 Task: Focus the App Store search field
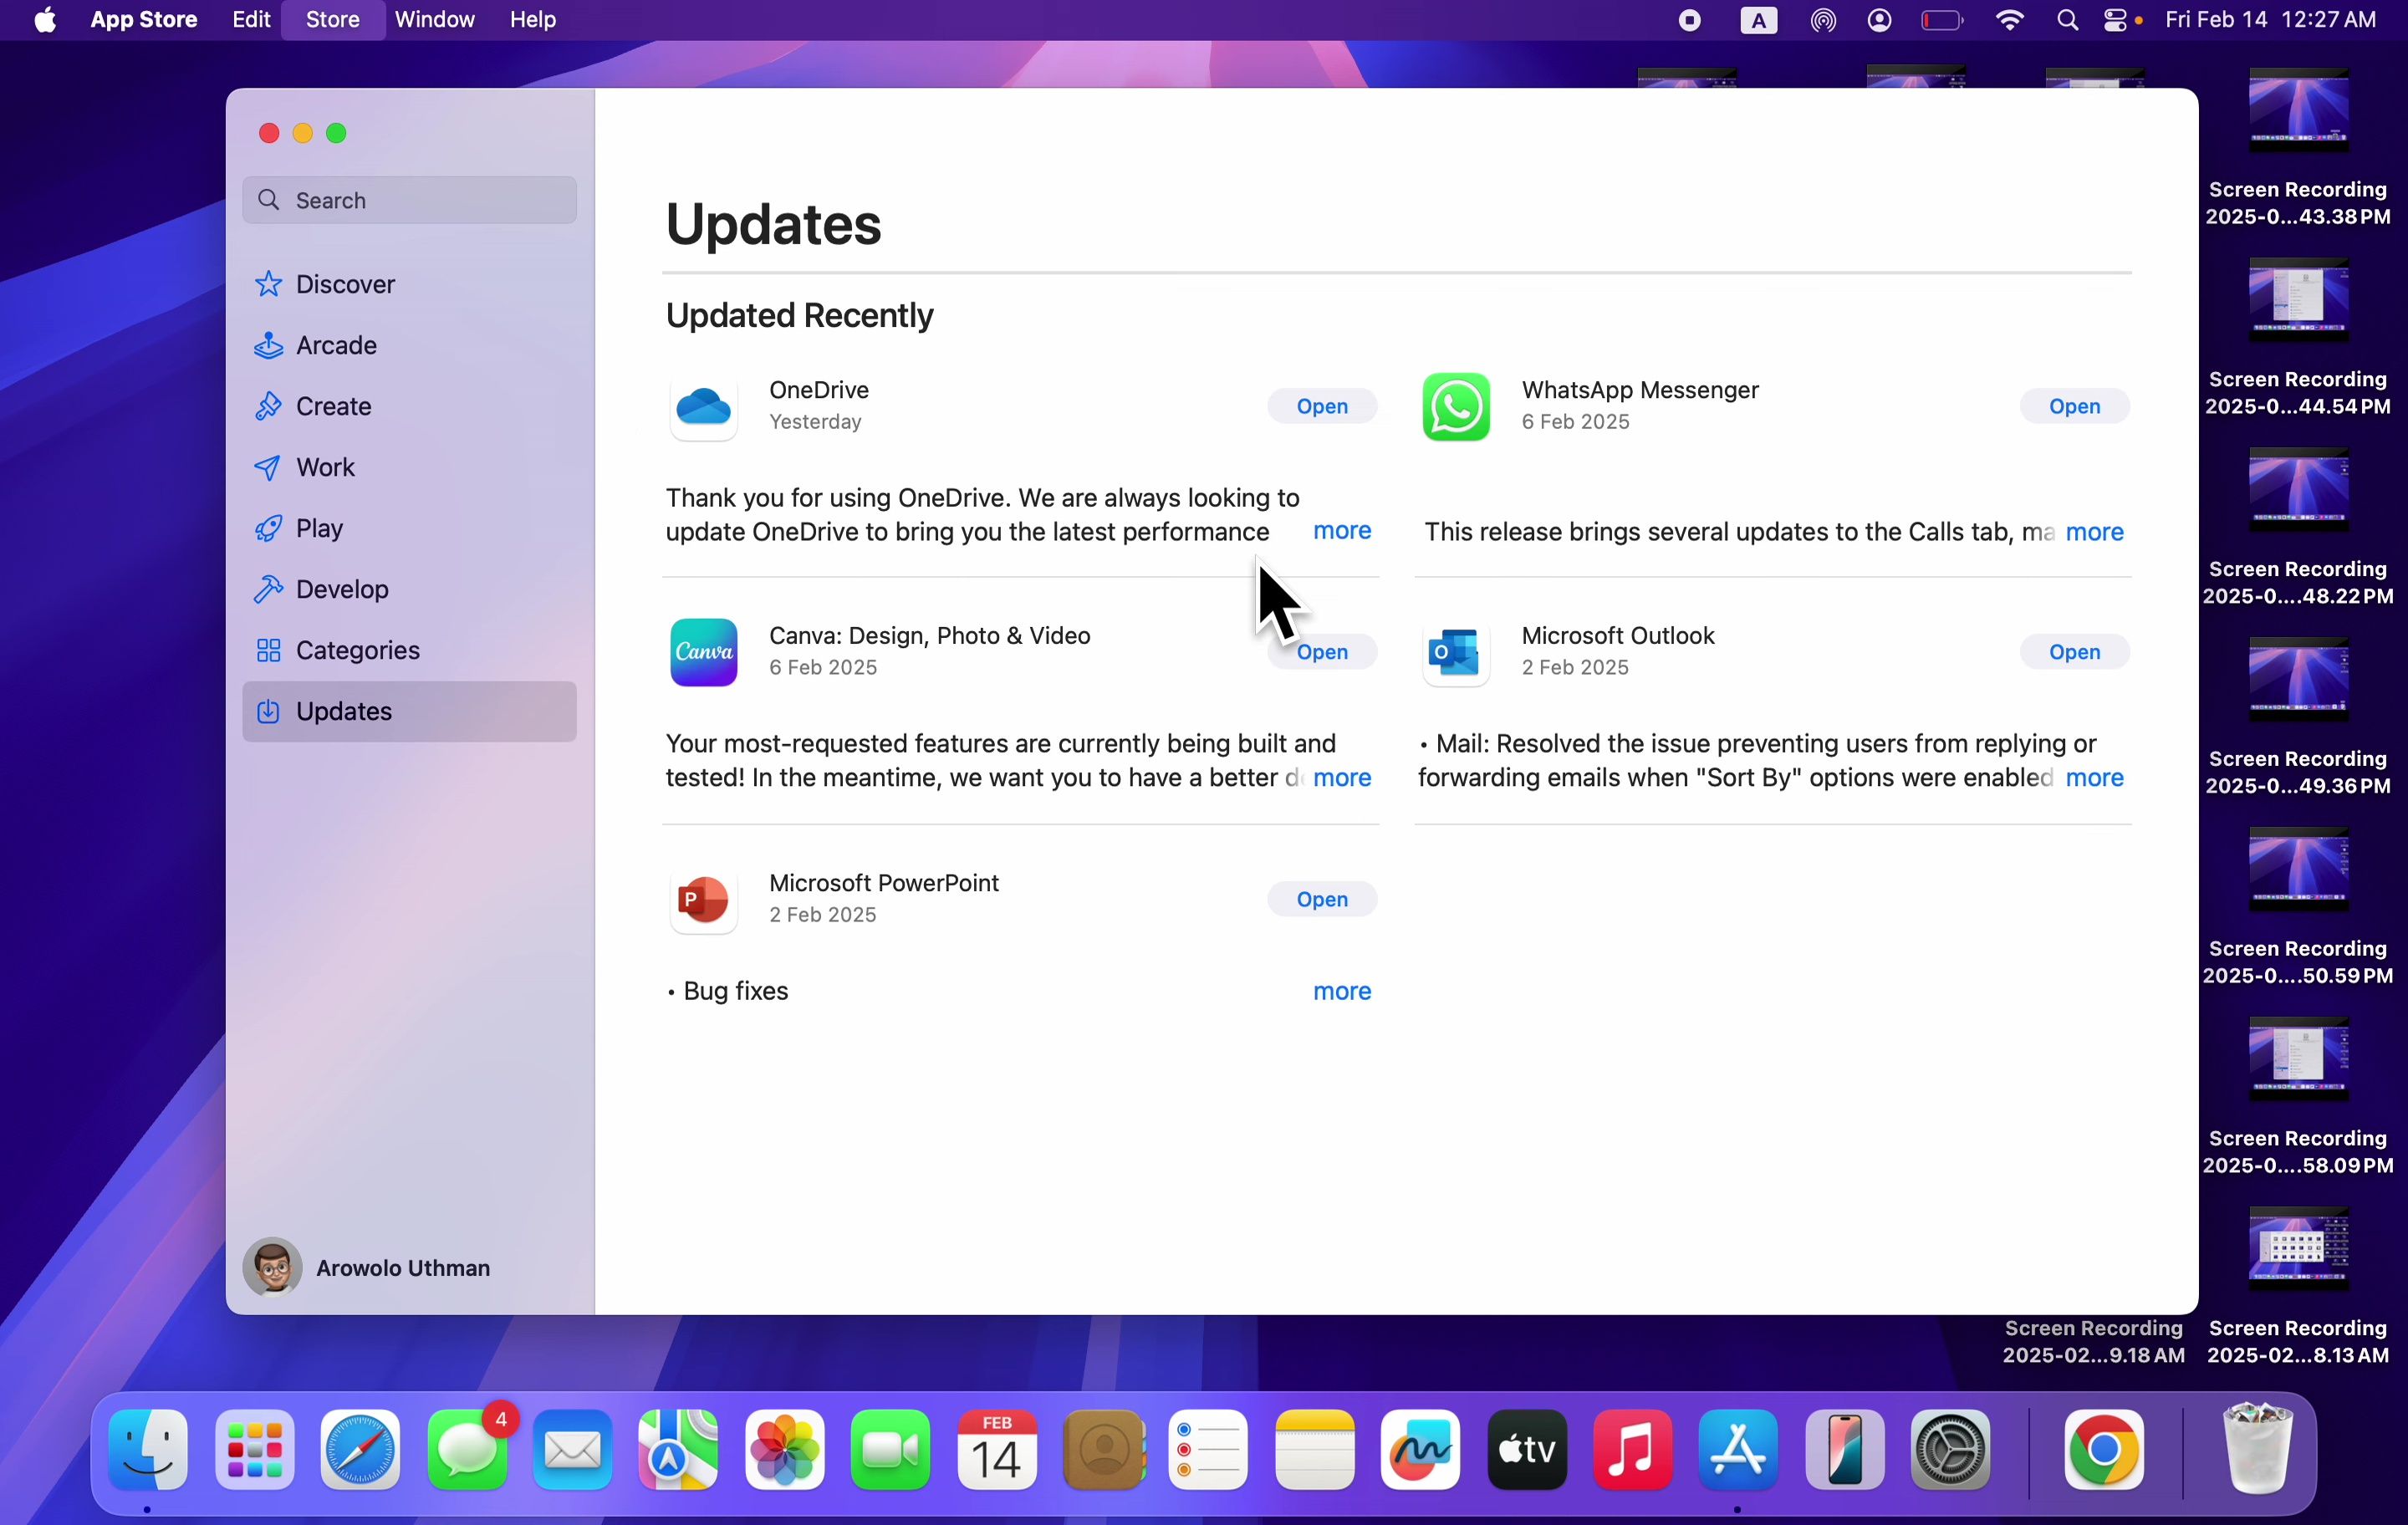409,200
